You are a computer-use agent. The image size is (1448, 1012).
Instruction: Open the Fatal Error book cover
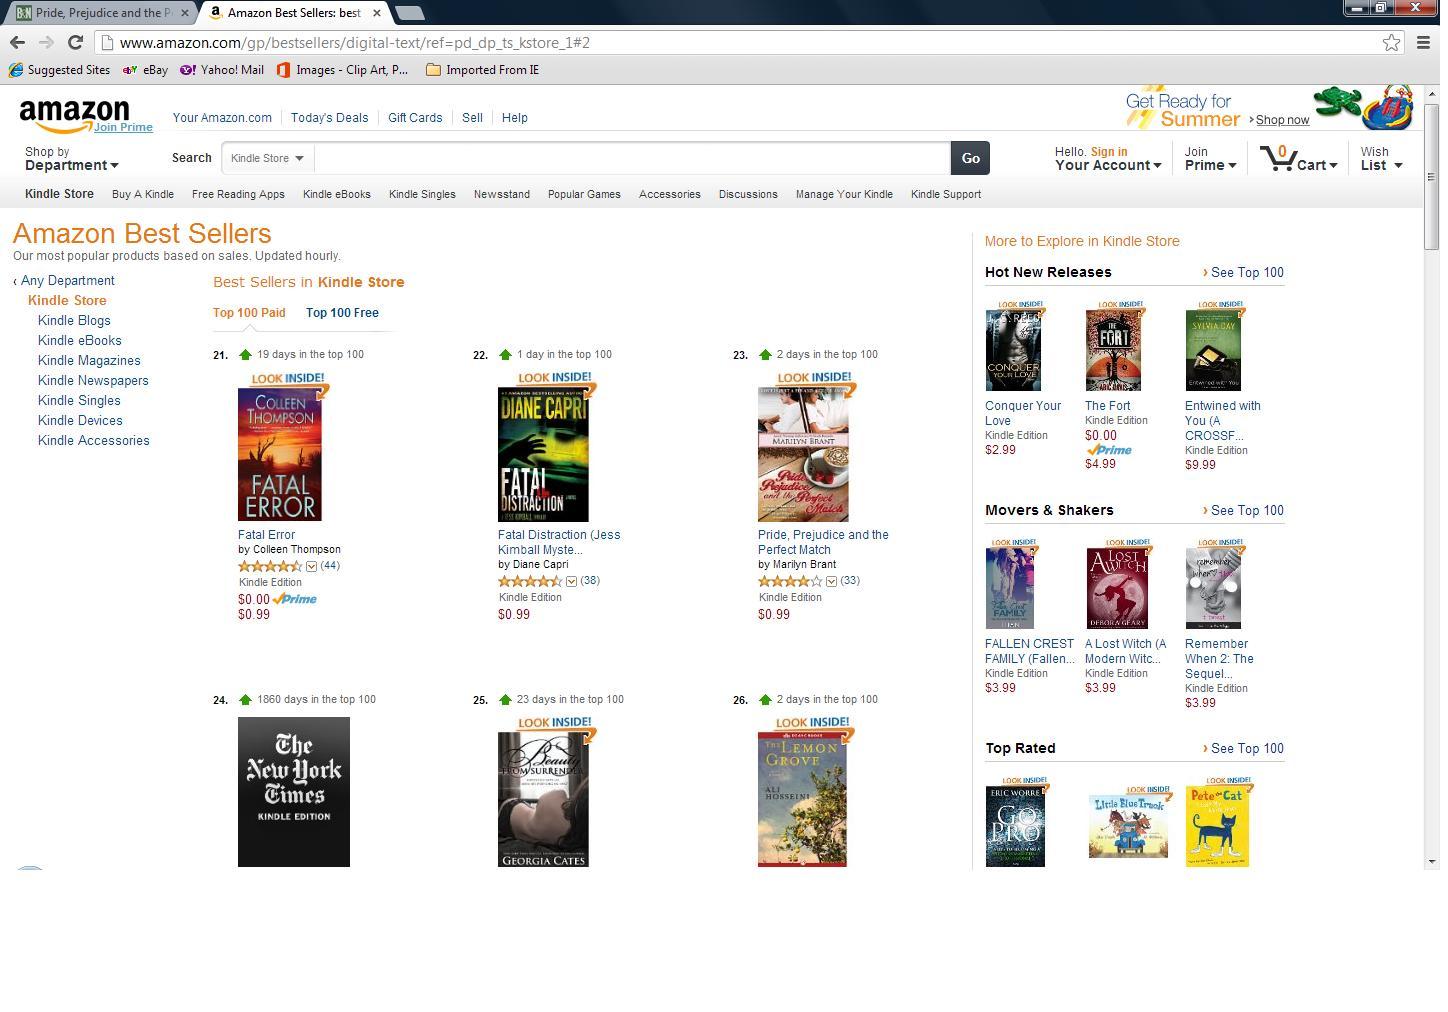[280, 454]
